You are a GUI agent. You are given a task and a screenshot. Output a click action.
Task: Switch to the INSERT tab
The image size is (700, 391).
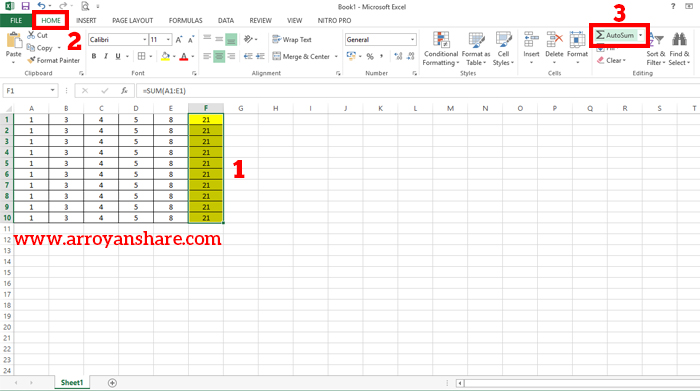click(86, 21)
